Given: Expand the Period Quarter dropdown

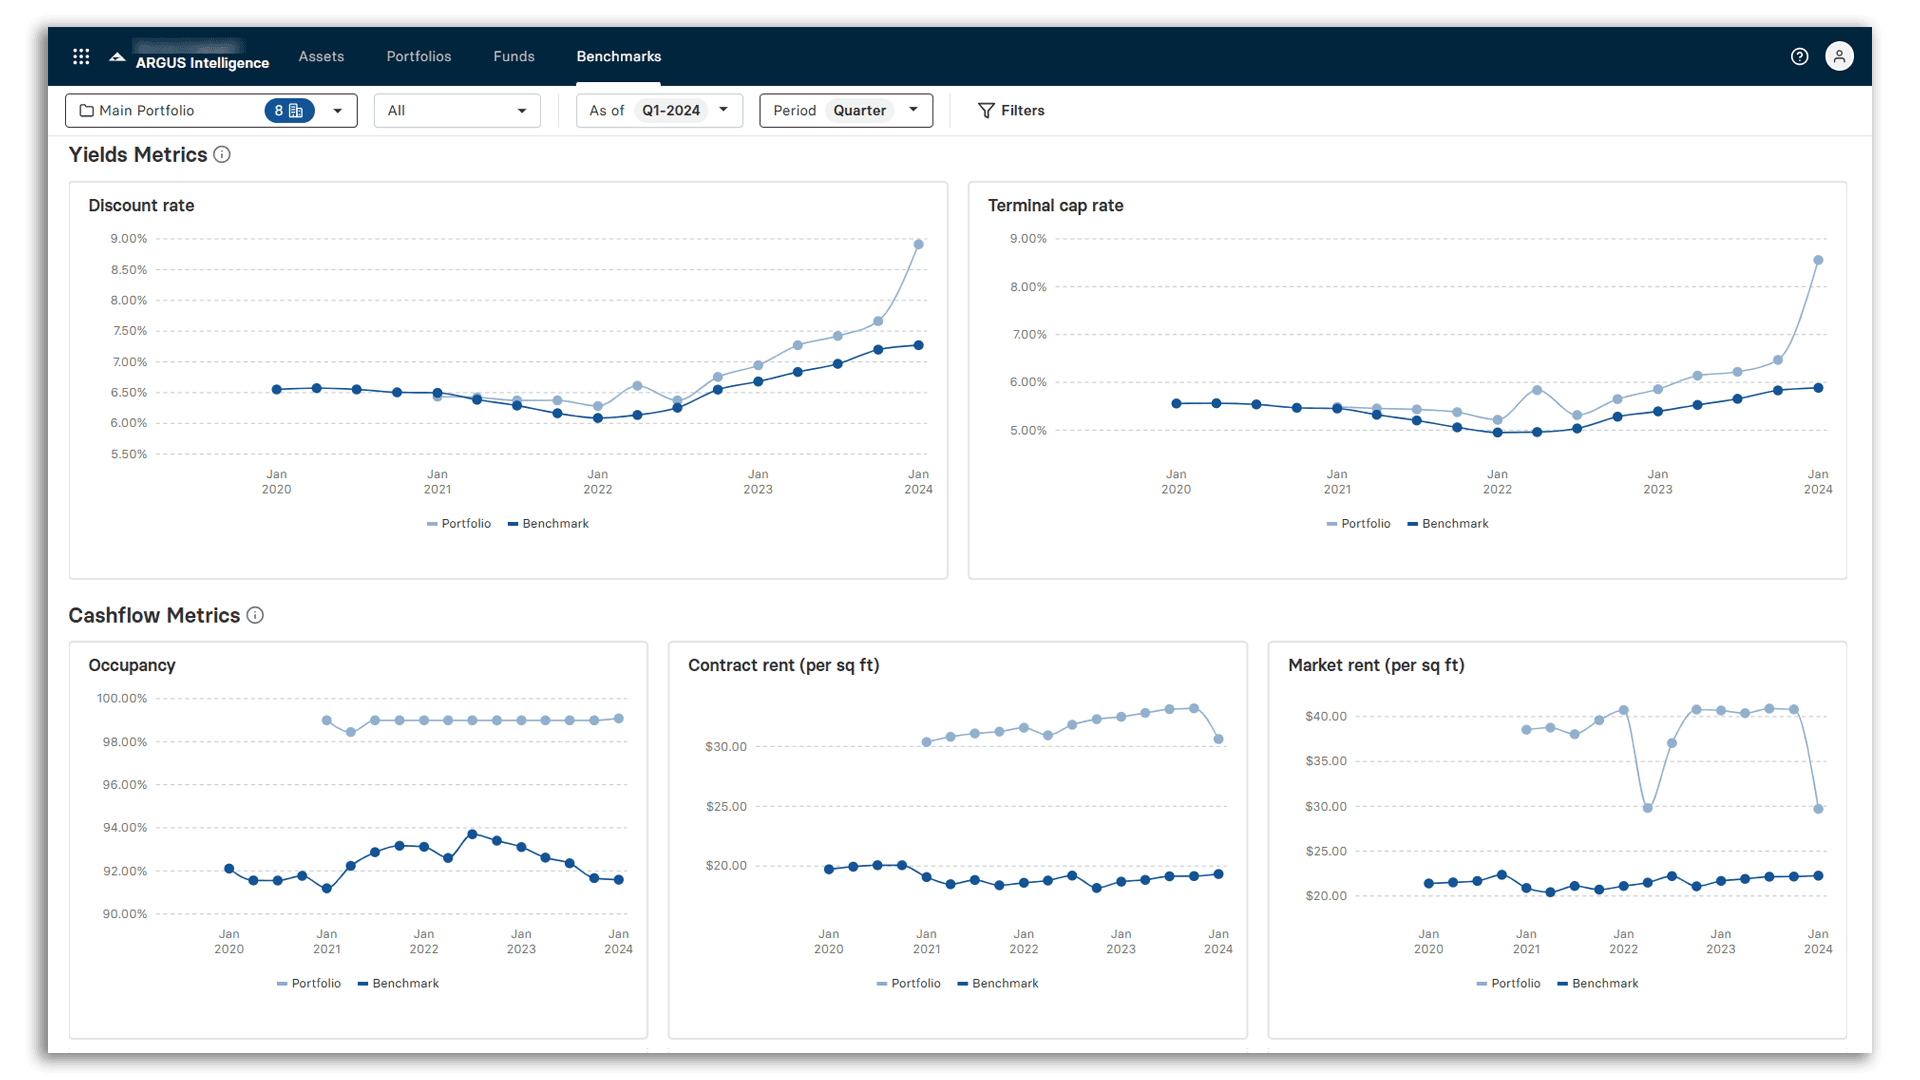Looking at the screenshot, I should [912, 110].
